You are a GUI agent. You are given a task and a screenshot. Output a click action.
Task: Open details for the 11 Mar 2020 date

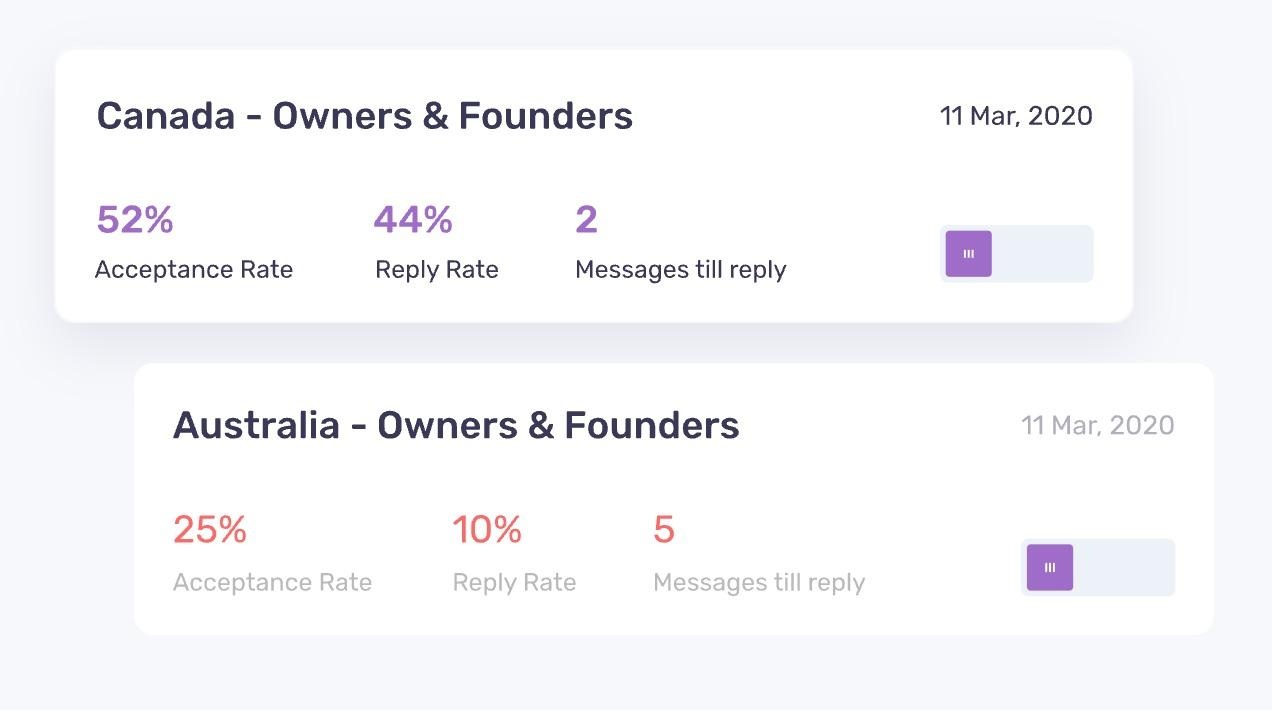(1016, 116)
